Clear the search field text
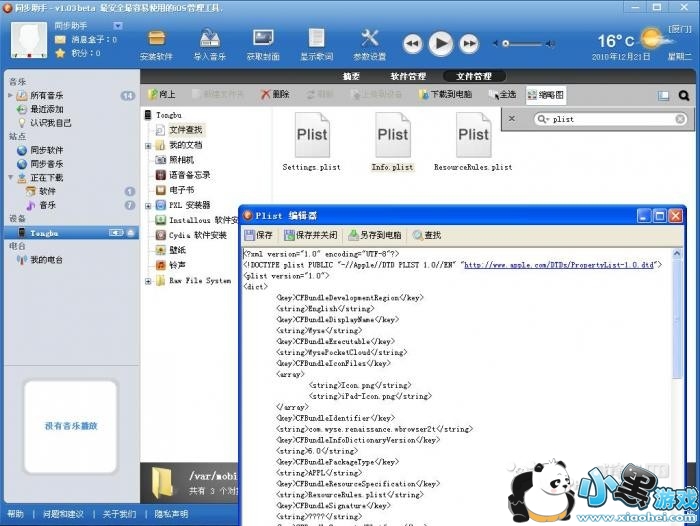700x526 pixels. 680,119
